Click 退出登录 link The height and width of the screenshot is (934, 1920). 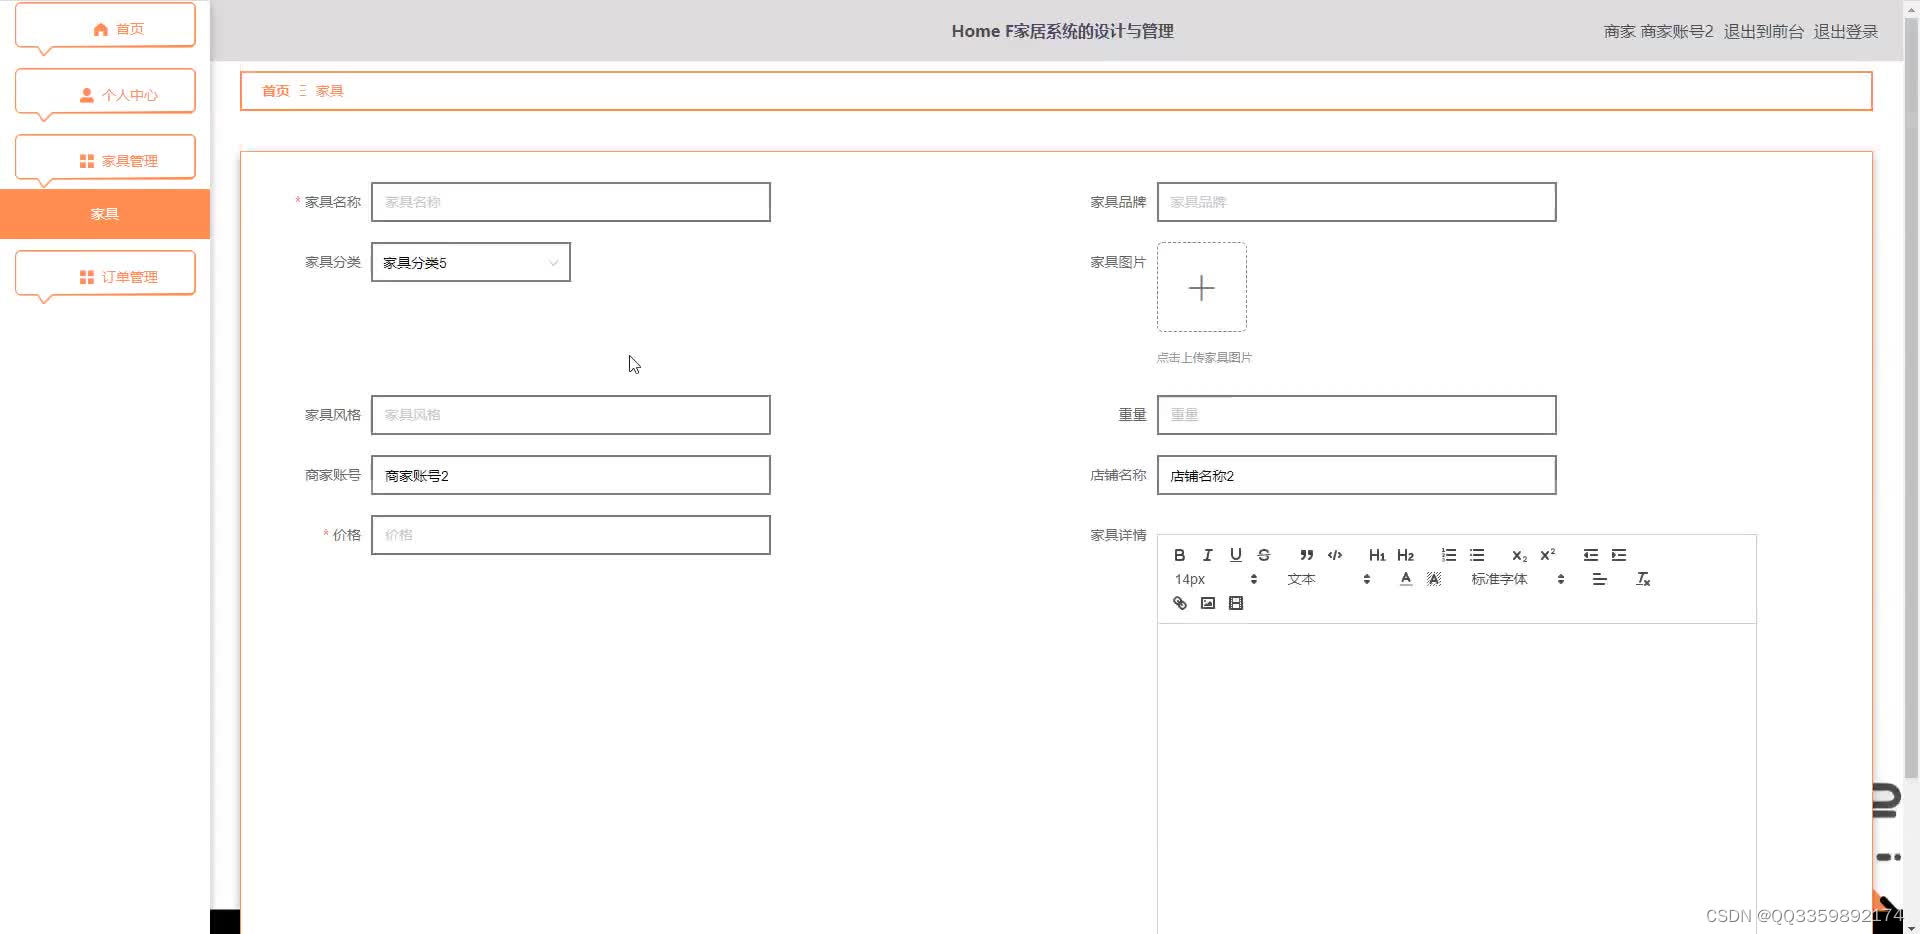pos(1845,31)
